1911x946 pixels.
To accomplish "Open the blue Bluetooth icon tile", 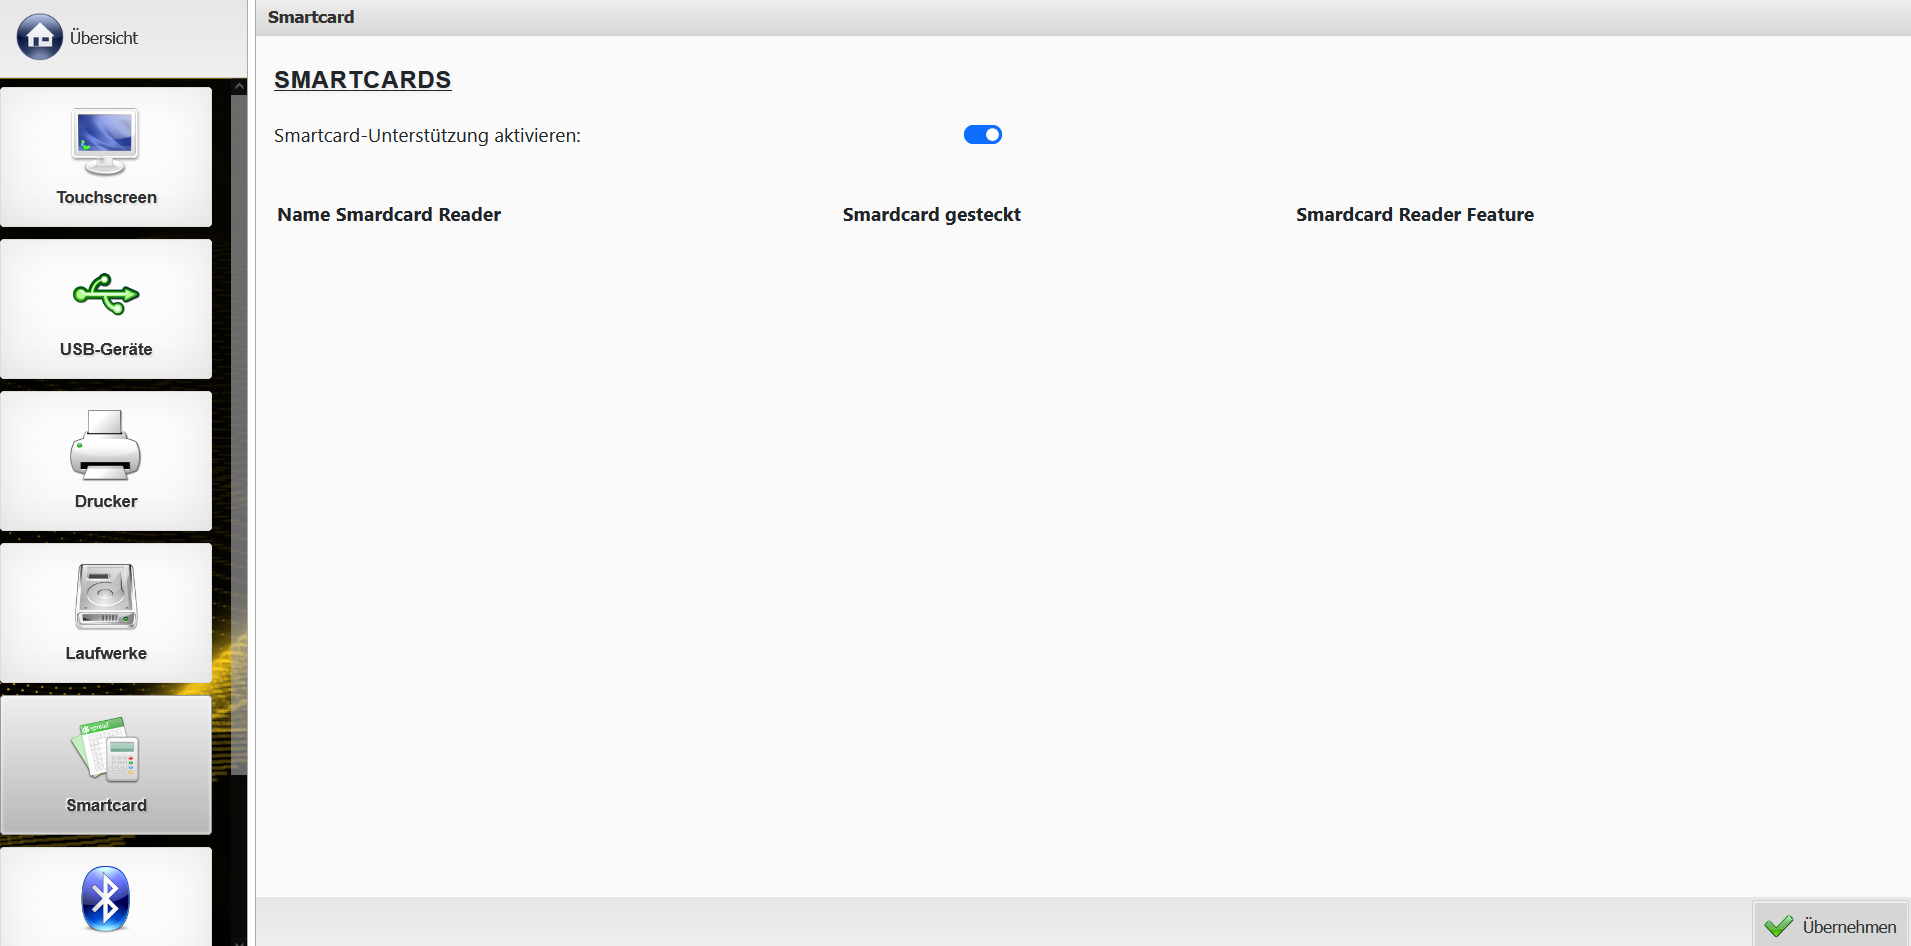I will point(106,897).
